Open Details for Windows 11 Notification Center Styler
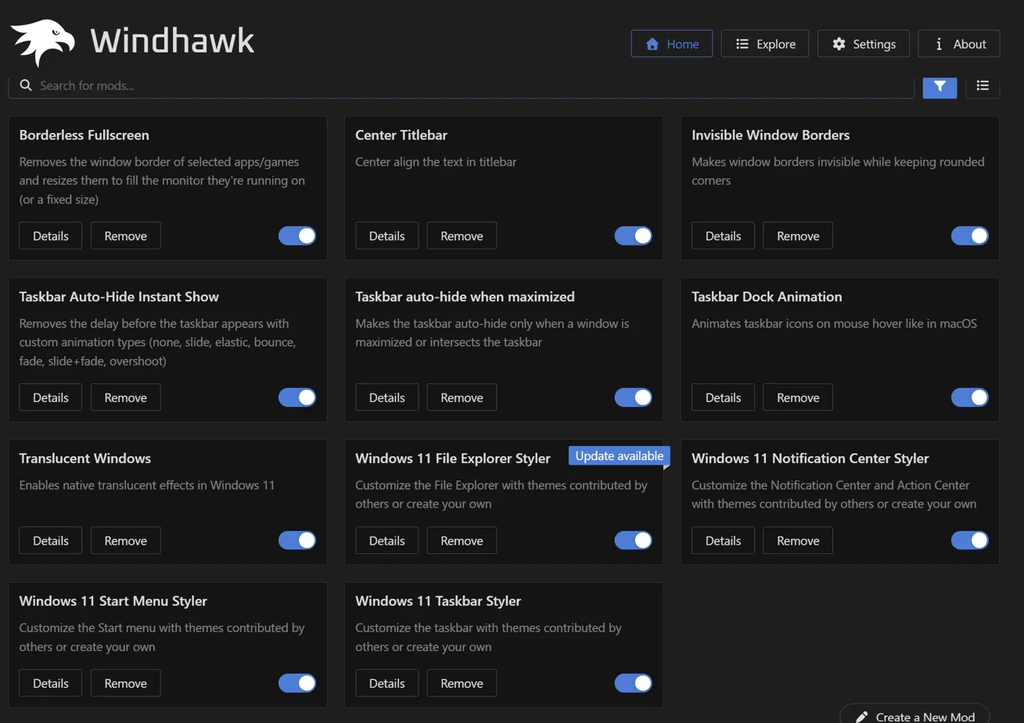 point(723,540)
